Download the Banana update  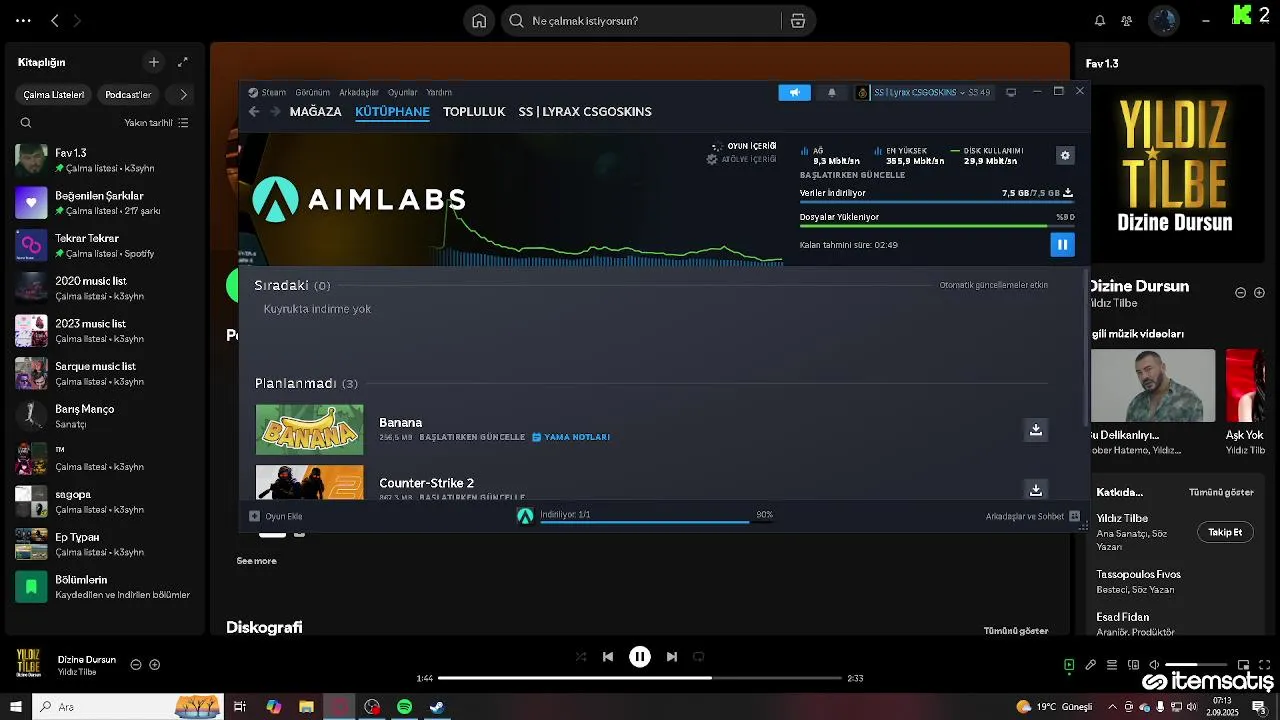pyautogui.click(x=1036, y=429)
